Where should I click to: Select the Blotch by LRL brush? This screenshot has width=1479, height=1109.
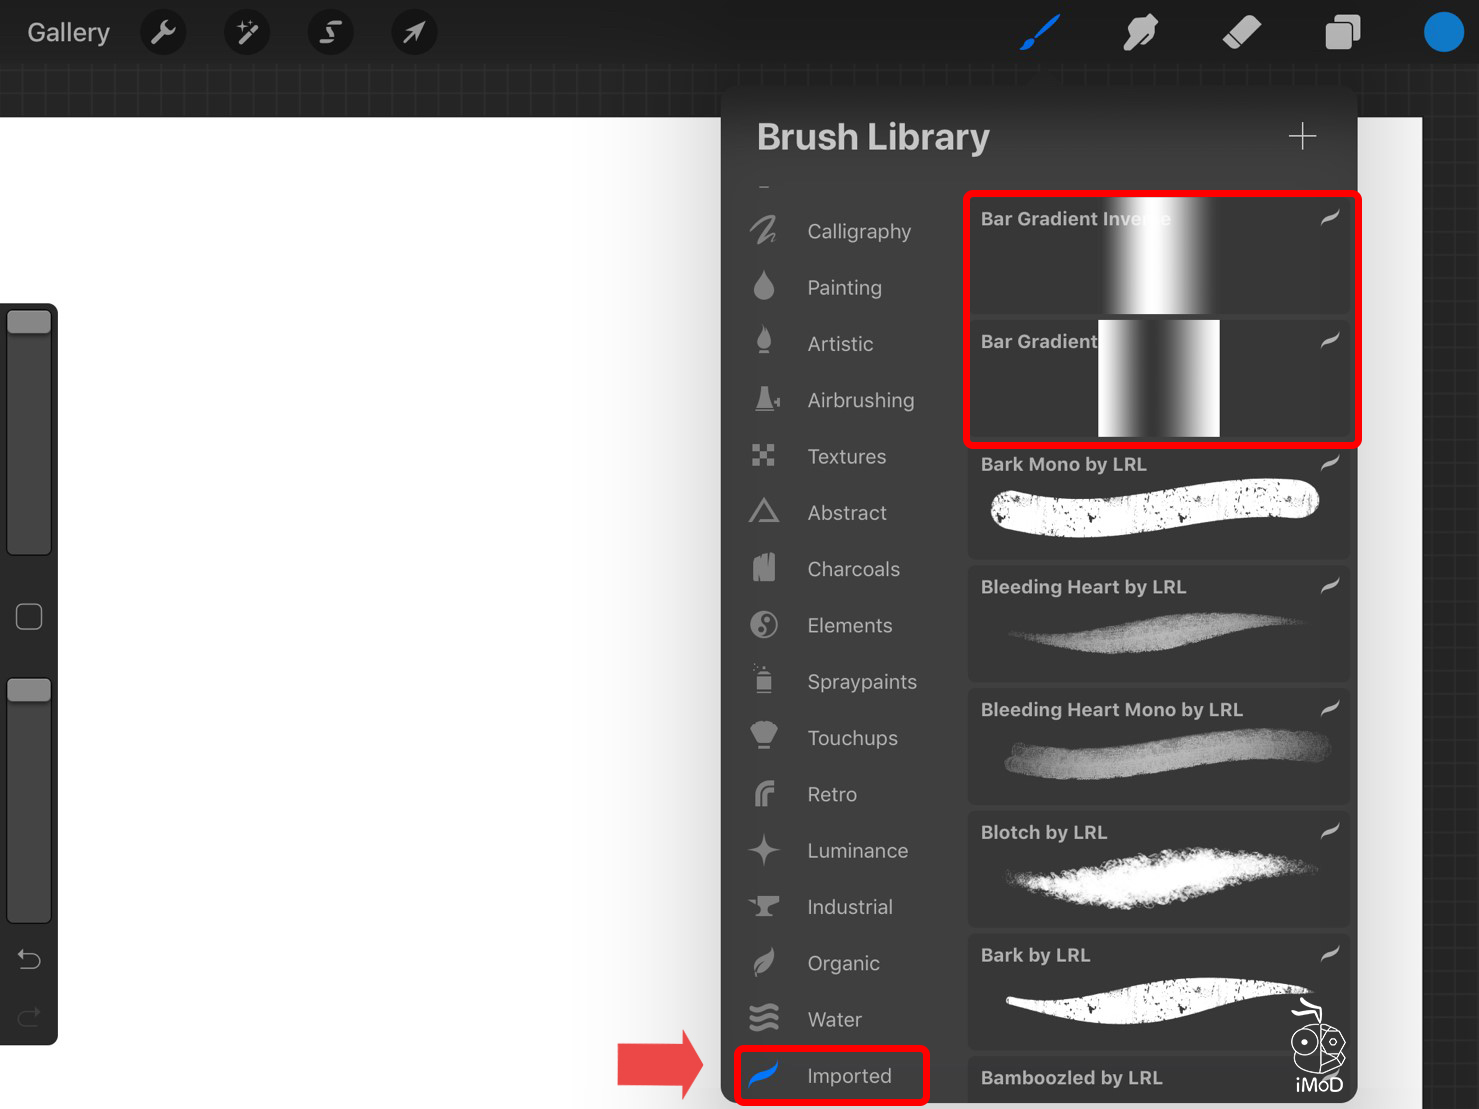click(x=1158, y=868)
